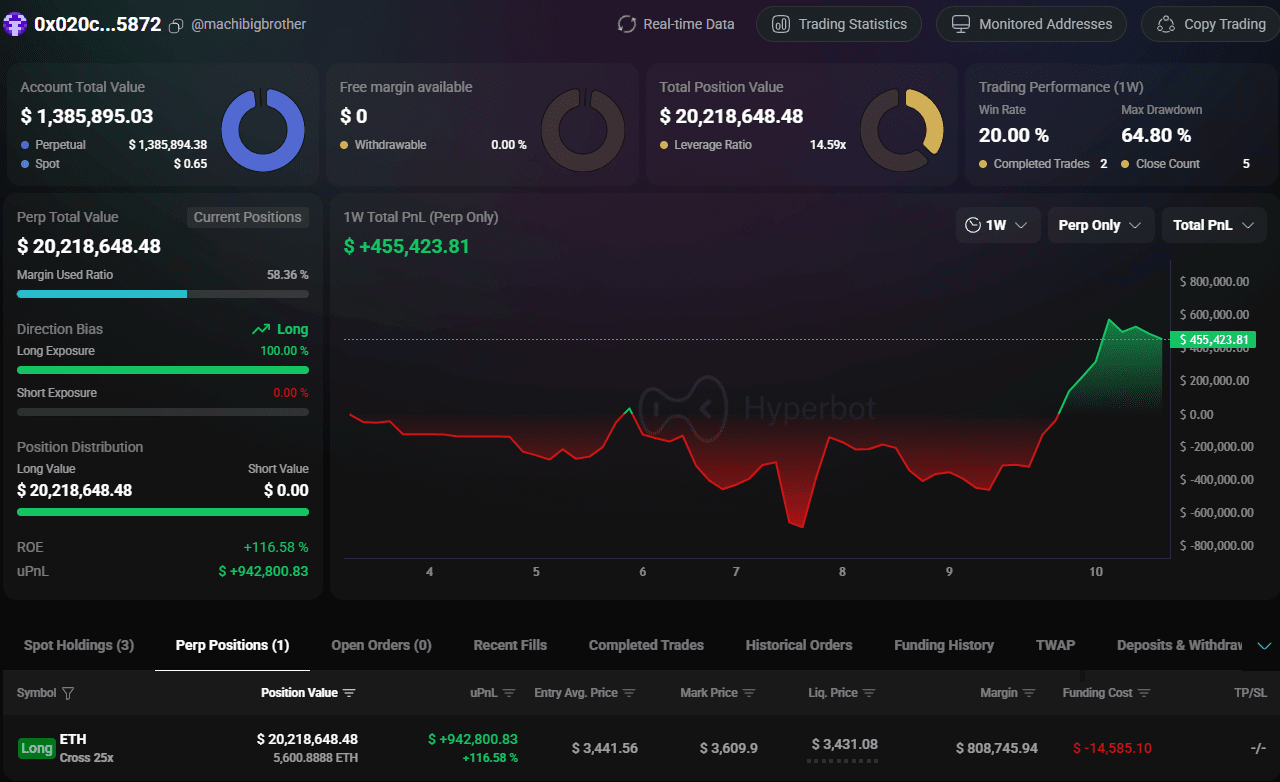The height and width of the screenshot is (782, 1280).
Task: Open the Completed Trades tab
Action: 646,645
